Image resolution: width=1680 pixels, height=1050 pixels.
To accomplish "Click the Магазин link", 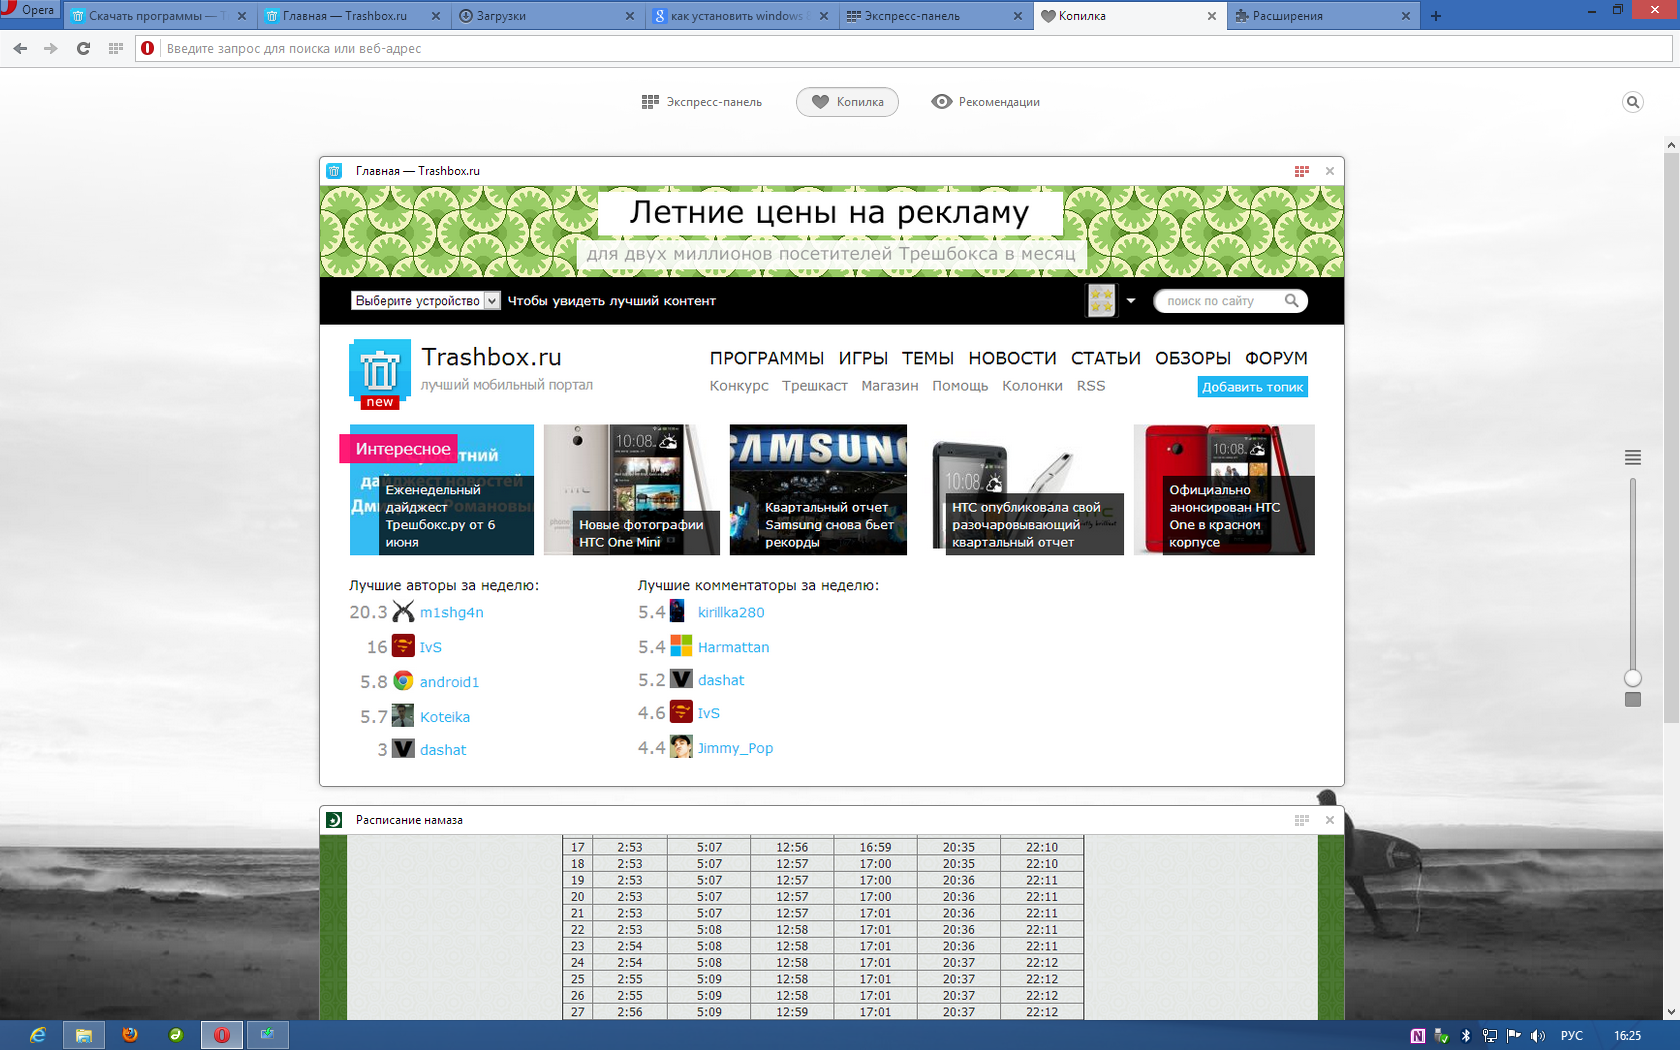I will [890, 386].
